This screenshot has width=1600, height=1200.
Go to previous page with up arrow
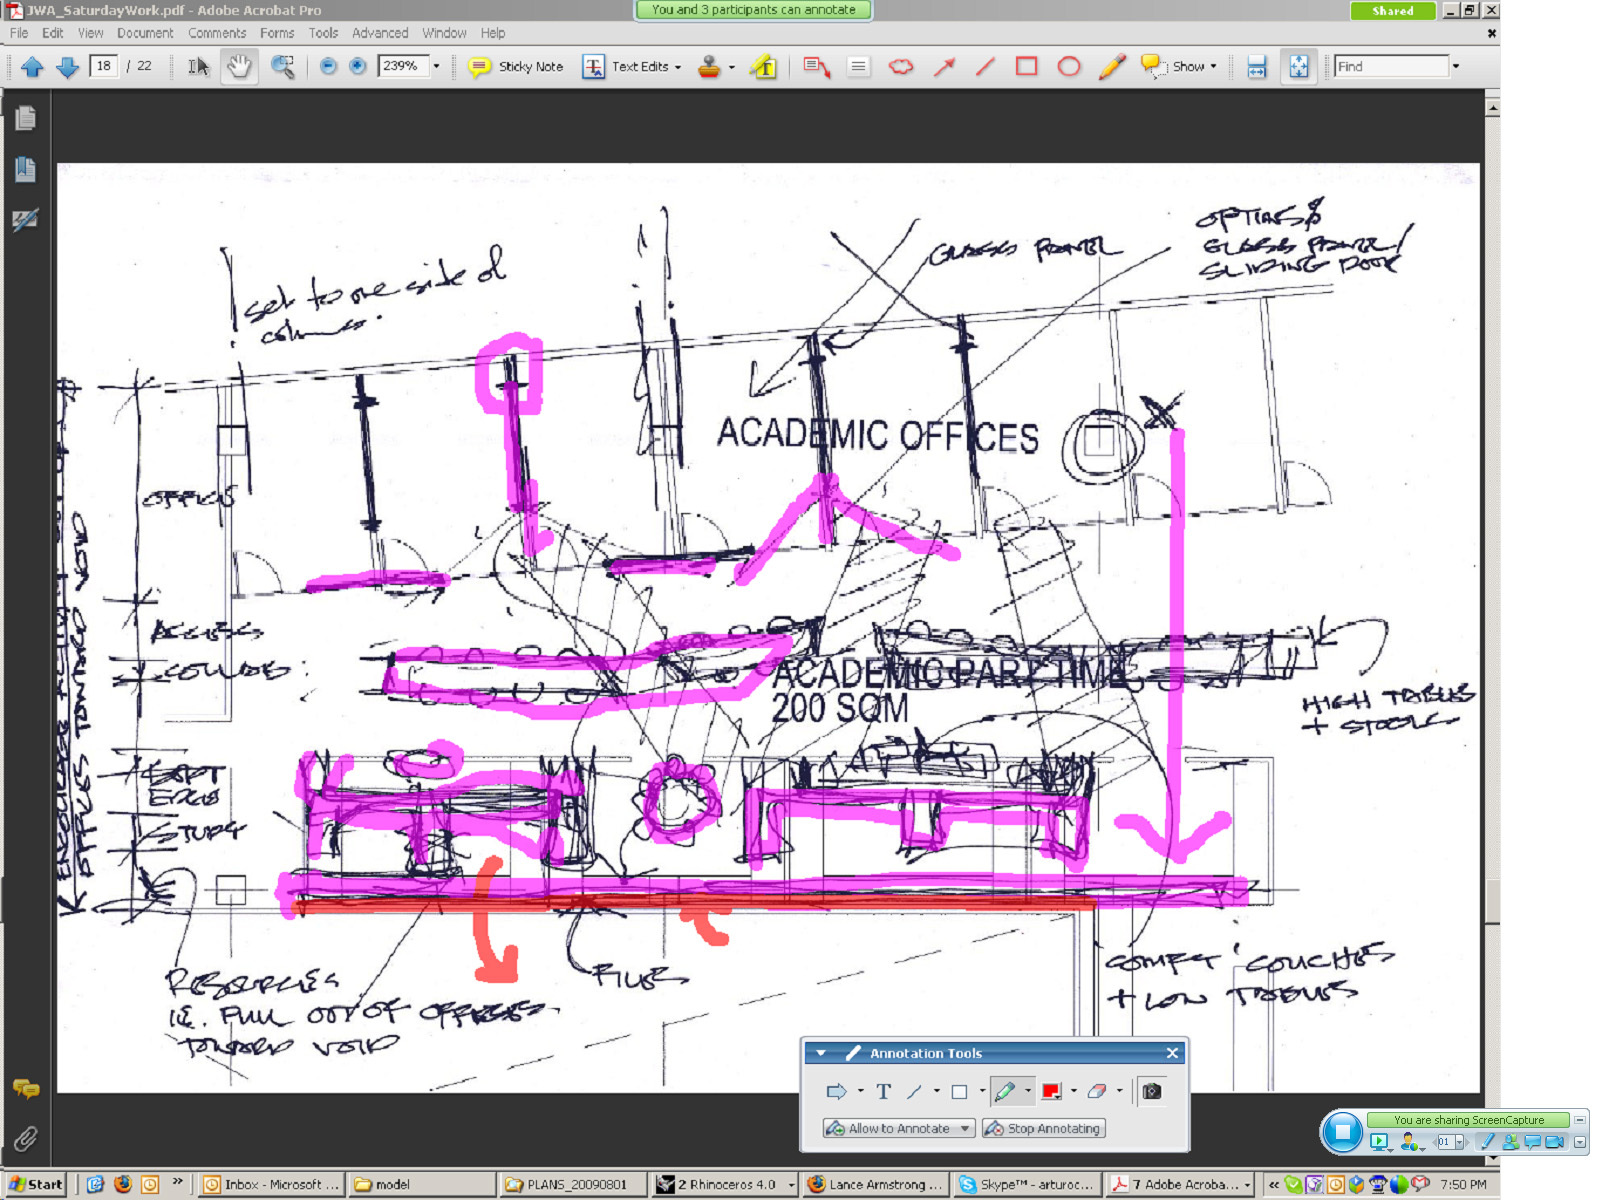[32, 67]
